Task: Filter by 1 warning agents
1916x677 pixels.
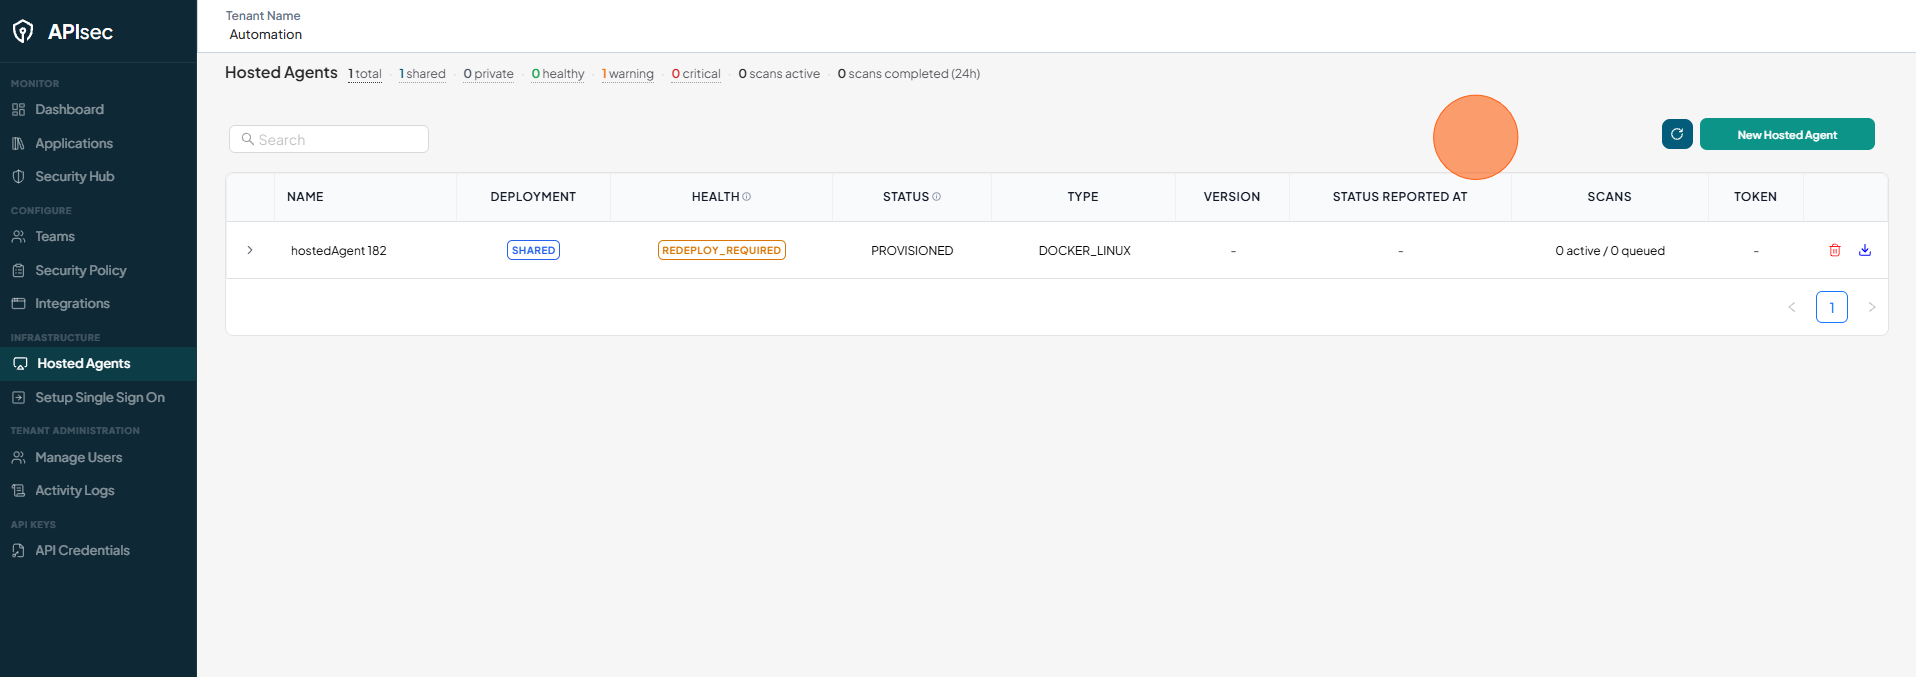Action: 628,74
